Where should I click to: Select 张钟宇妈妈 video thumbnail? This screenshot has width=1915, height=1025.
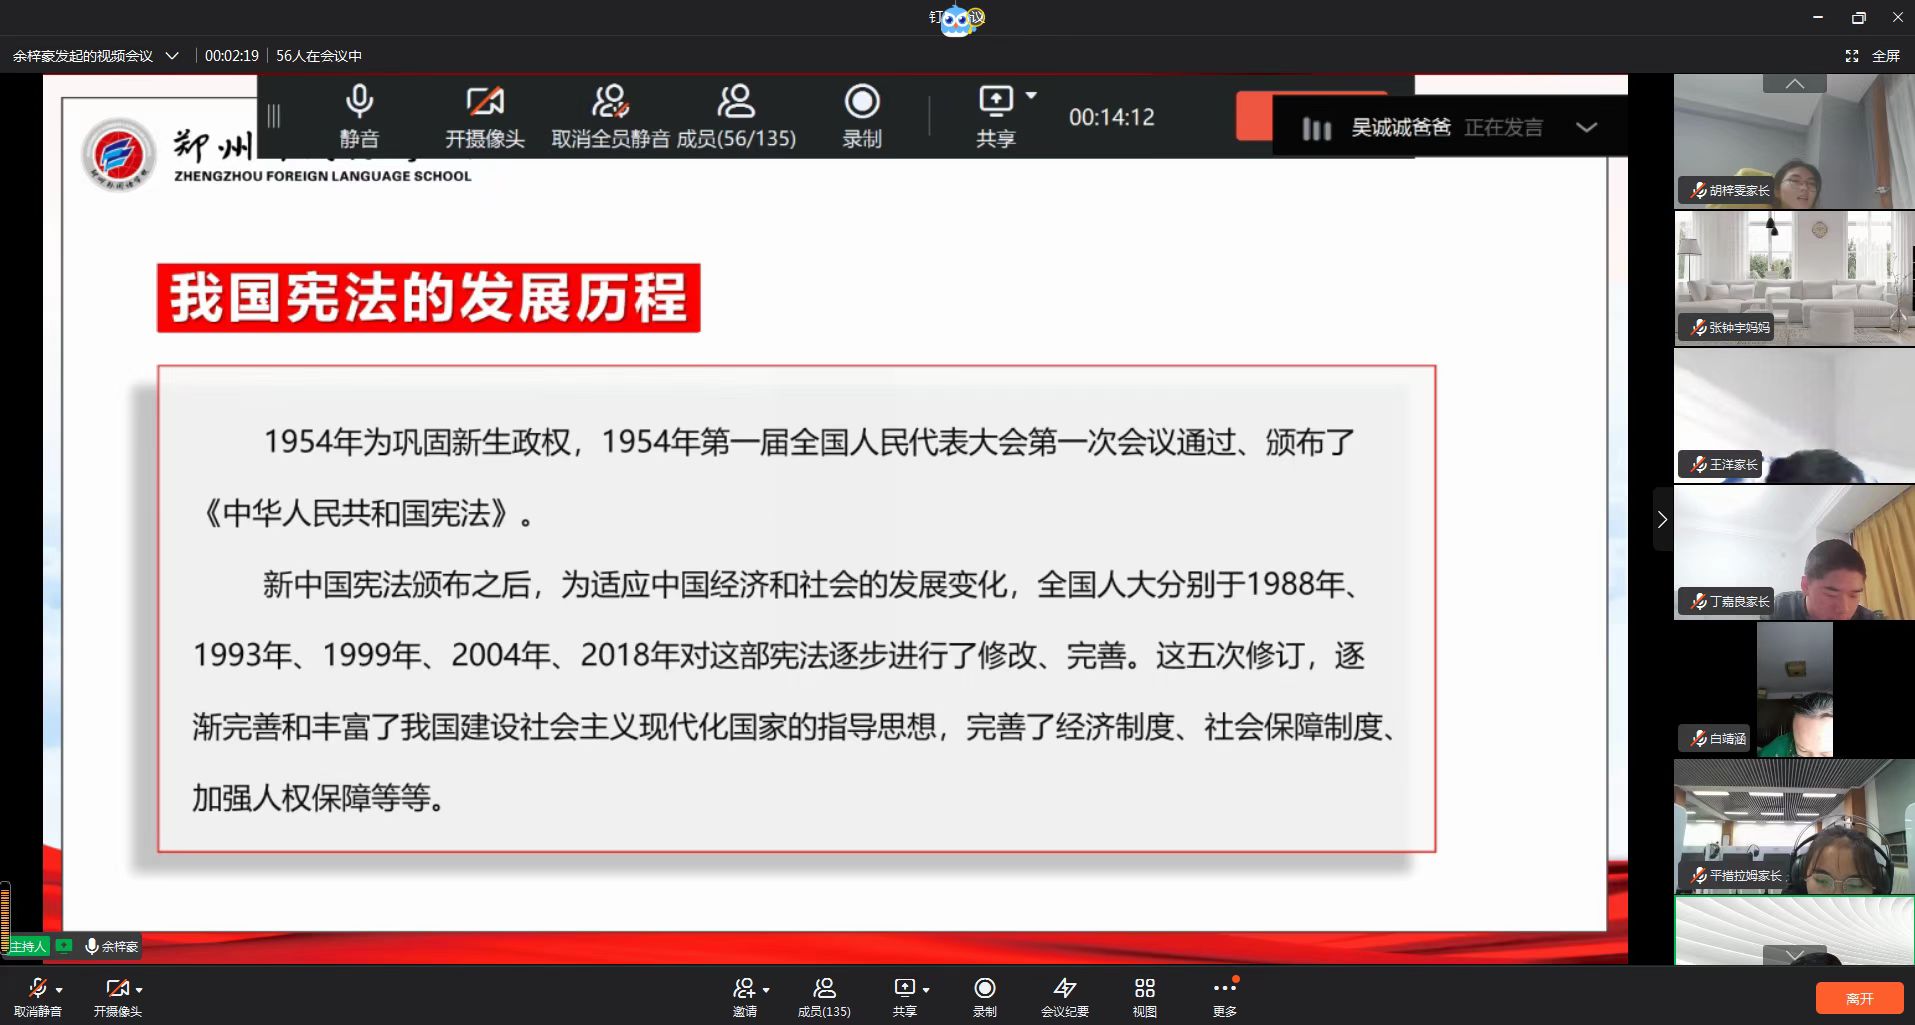pyautogui.click(x=1794, y=278)
